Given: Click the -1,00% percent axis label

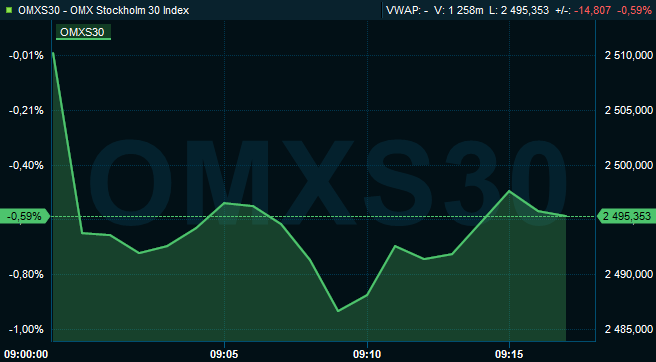Looking at the screenshot, I should (x=26, y=329).
